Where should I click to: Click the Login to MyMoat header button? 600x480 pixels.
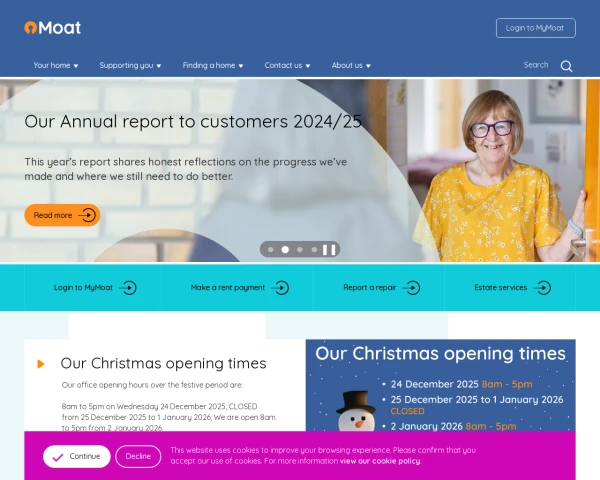[536, 28]
